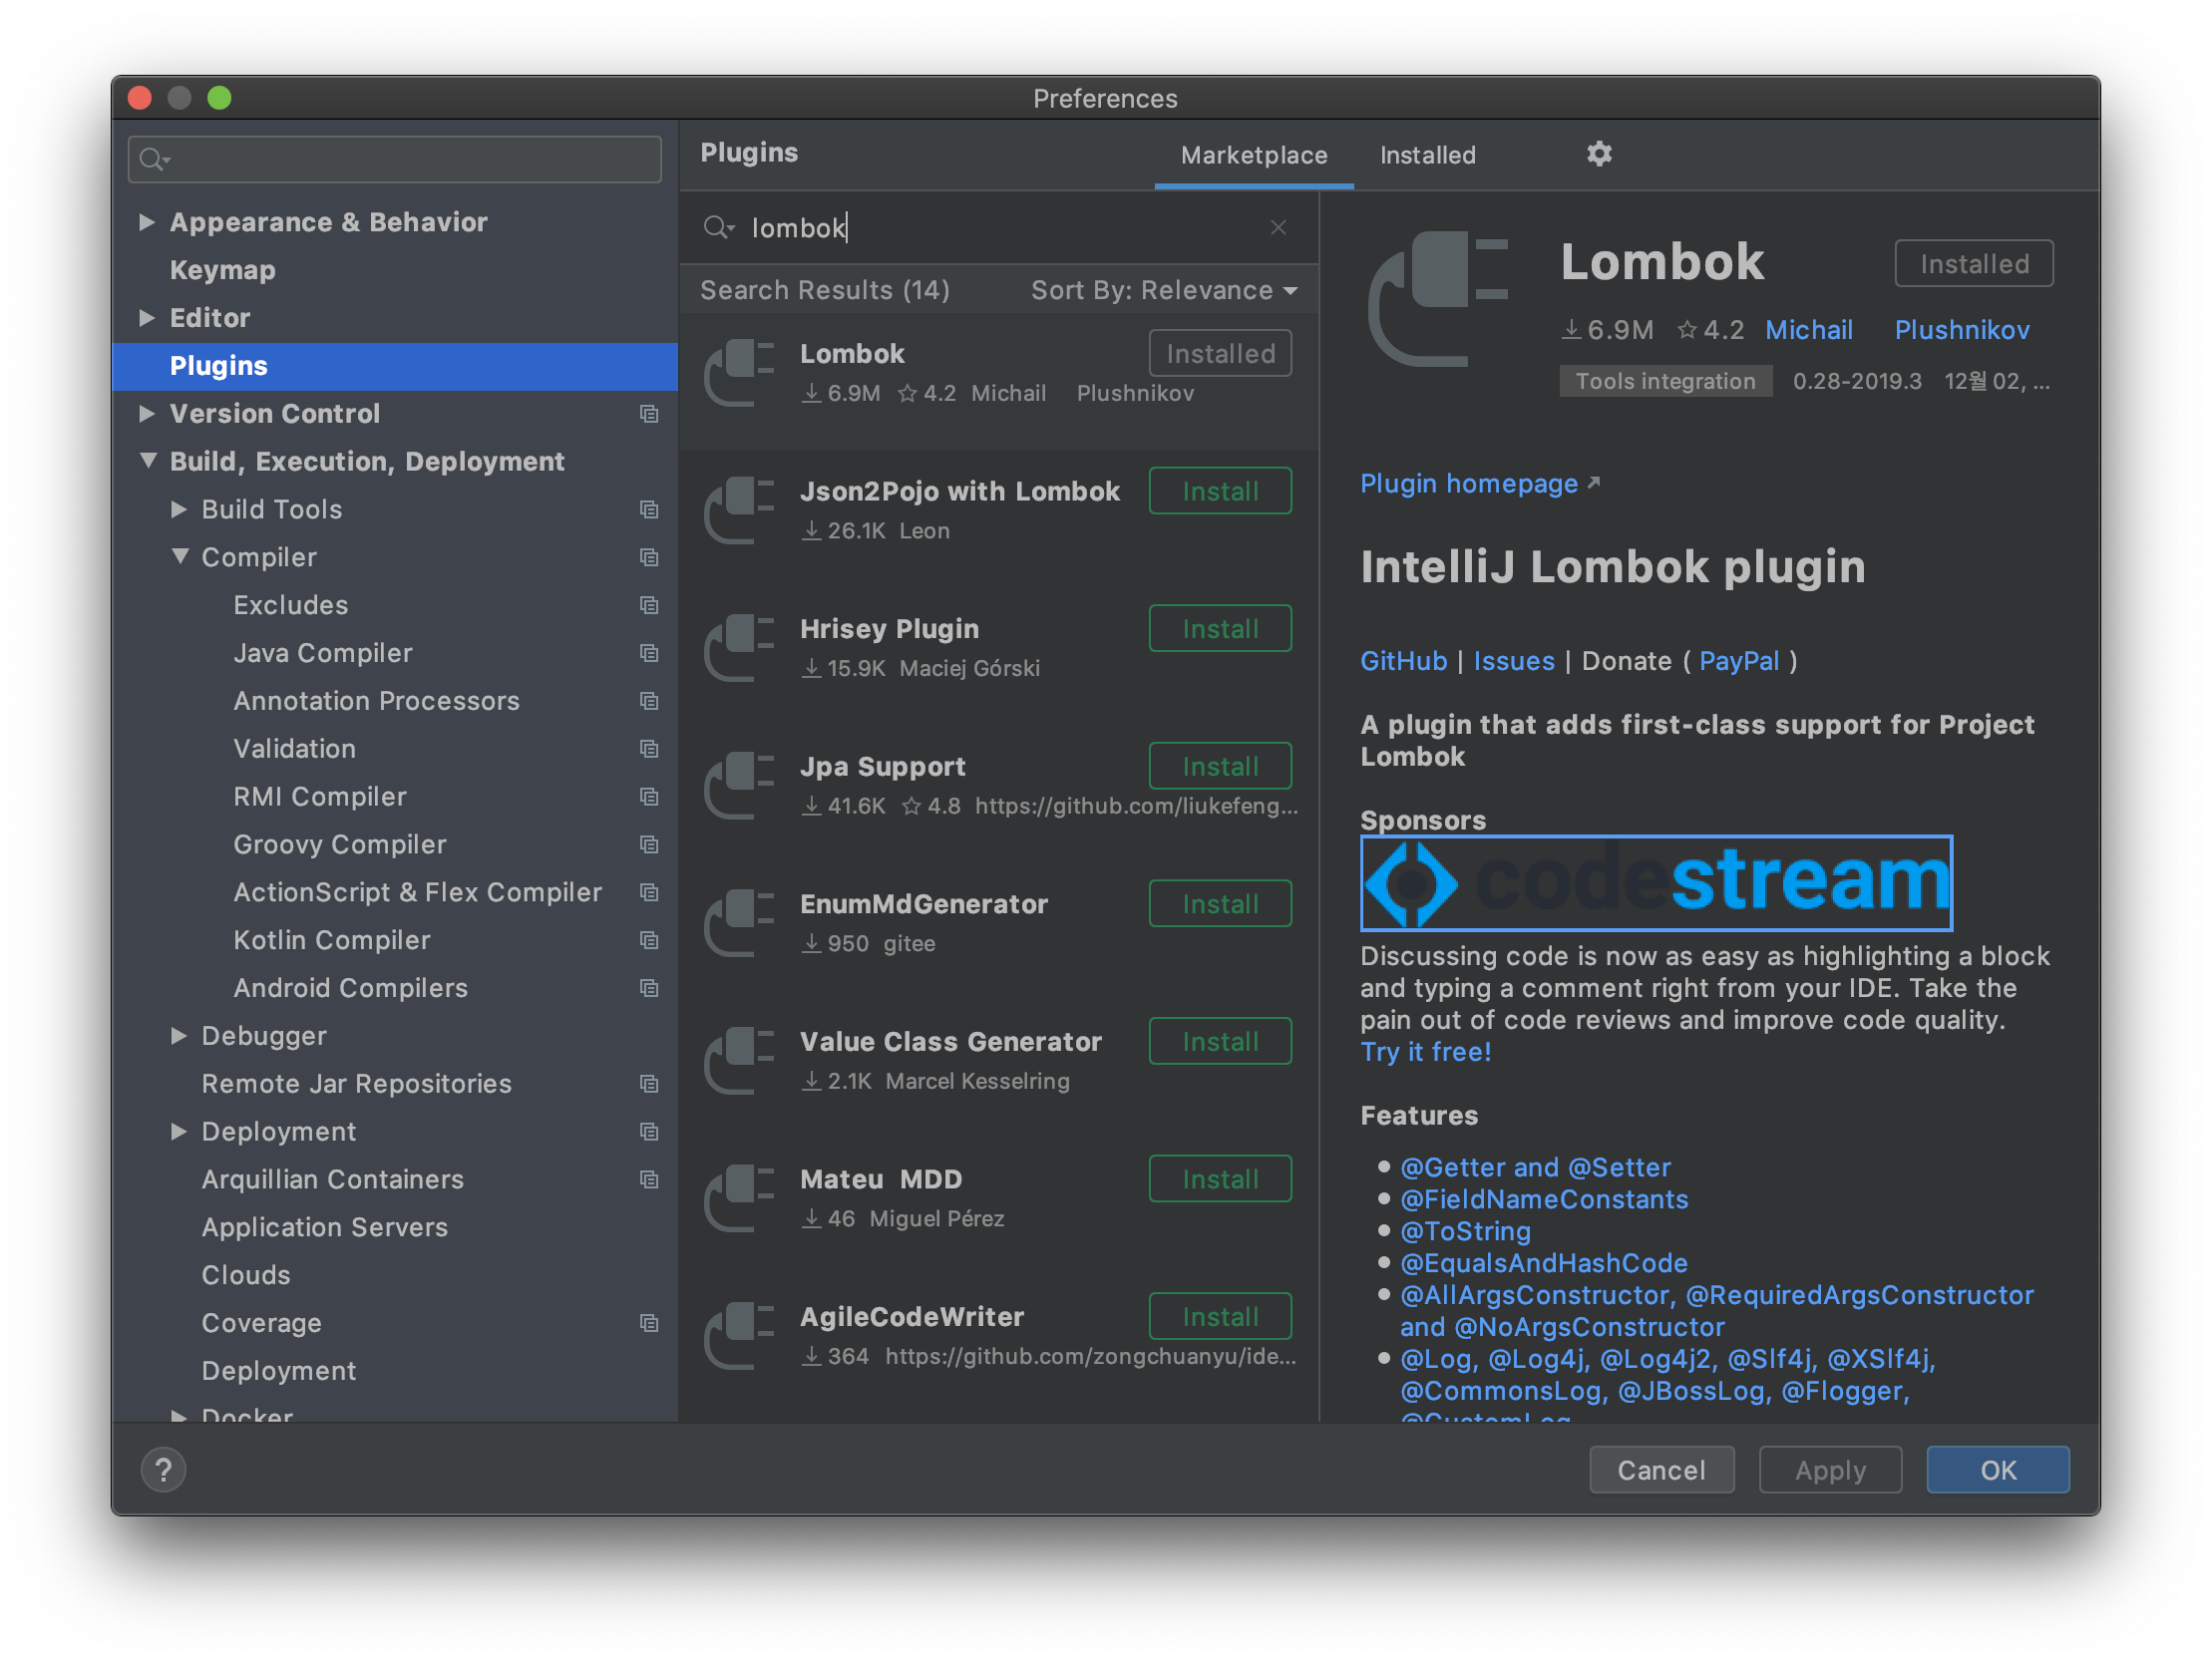Click the project-level icon next to Version Control

(649, 414)
